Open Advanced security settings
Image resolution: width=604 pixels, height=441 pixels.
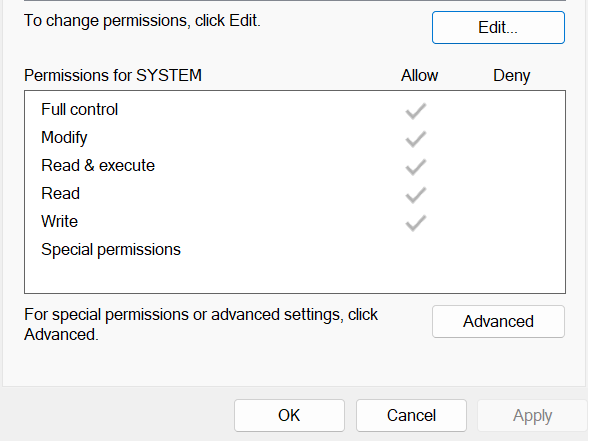pyautogui.click(x=498, y=322)
